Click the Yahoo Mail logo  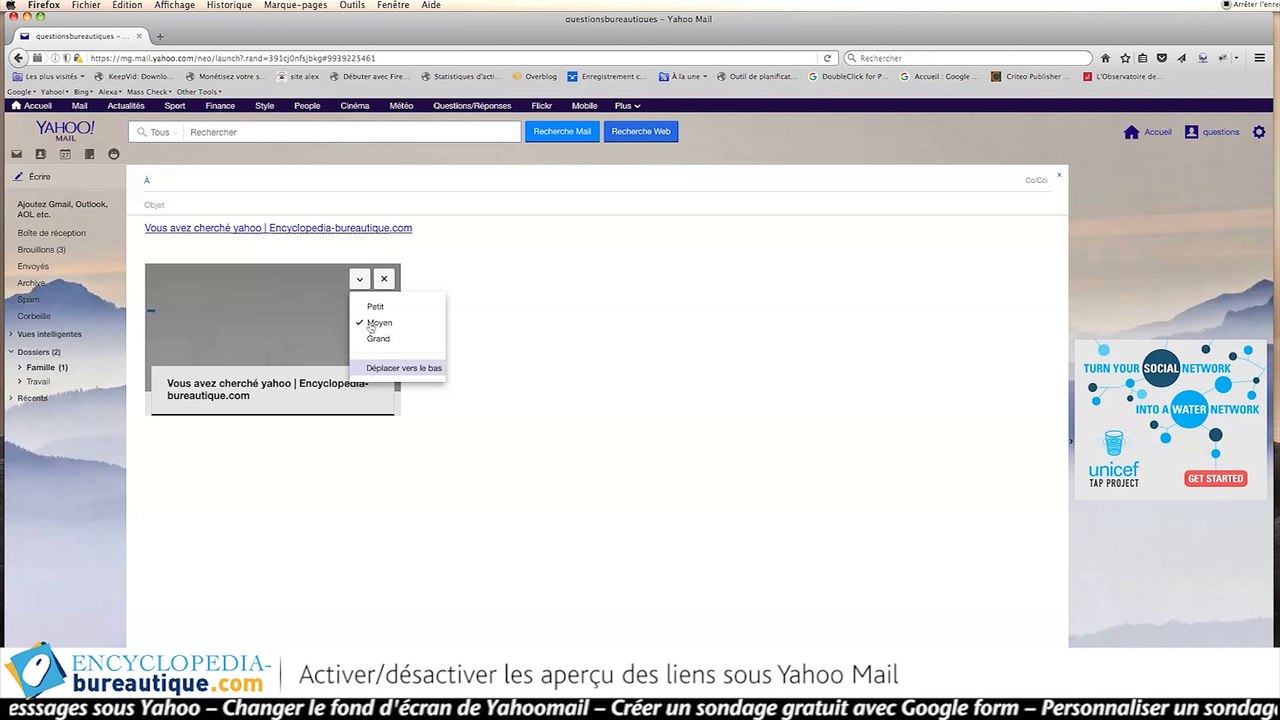(x=65, y=130)
